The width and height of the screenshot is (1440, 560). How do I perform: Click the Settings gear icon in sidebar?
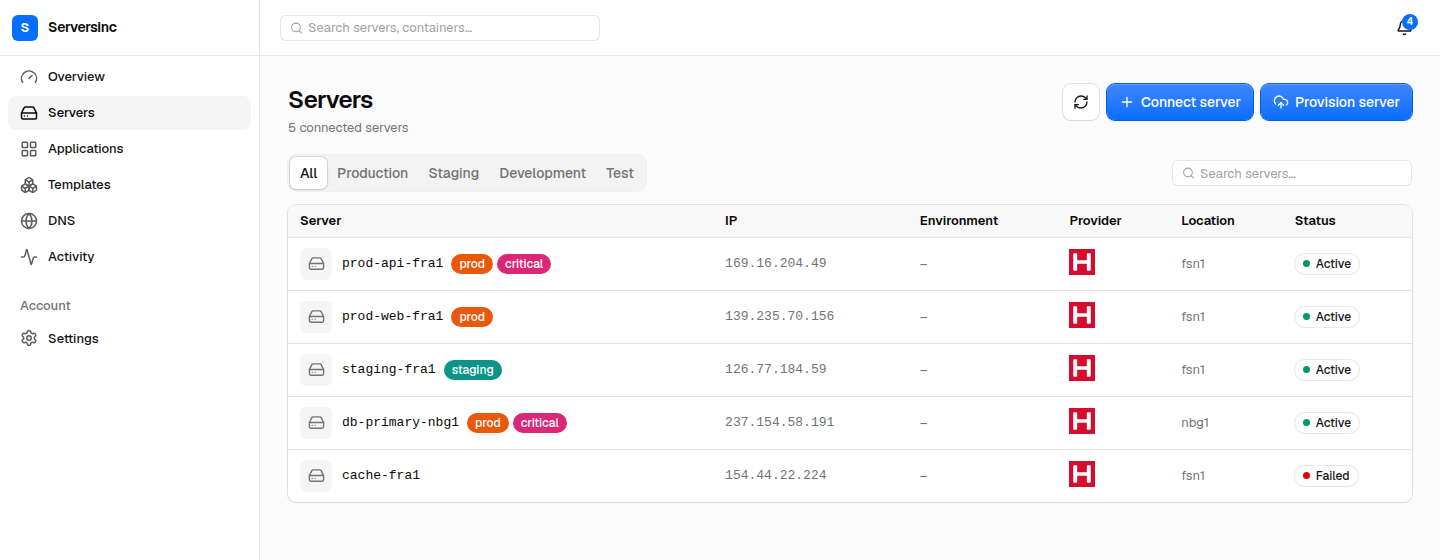click(x=29, y=339)
